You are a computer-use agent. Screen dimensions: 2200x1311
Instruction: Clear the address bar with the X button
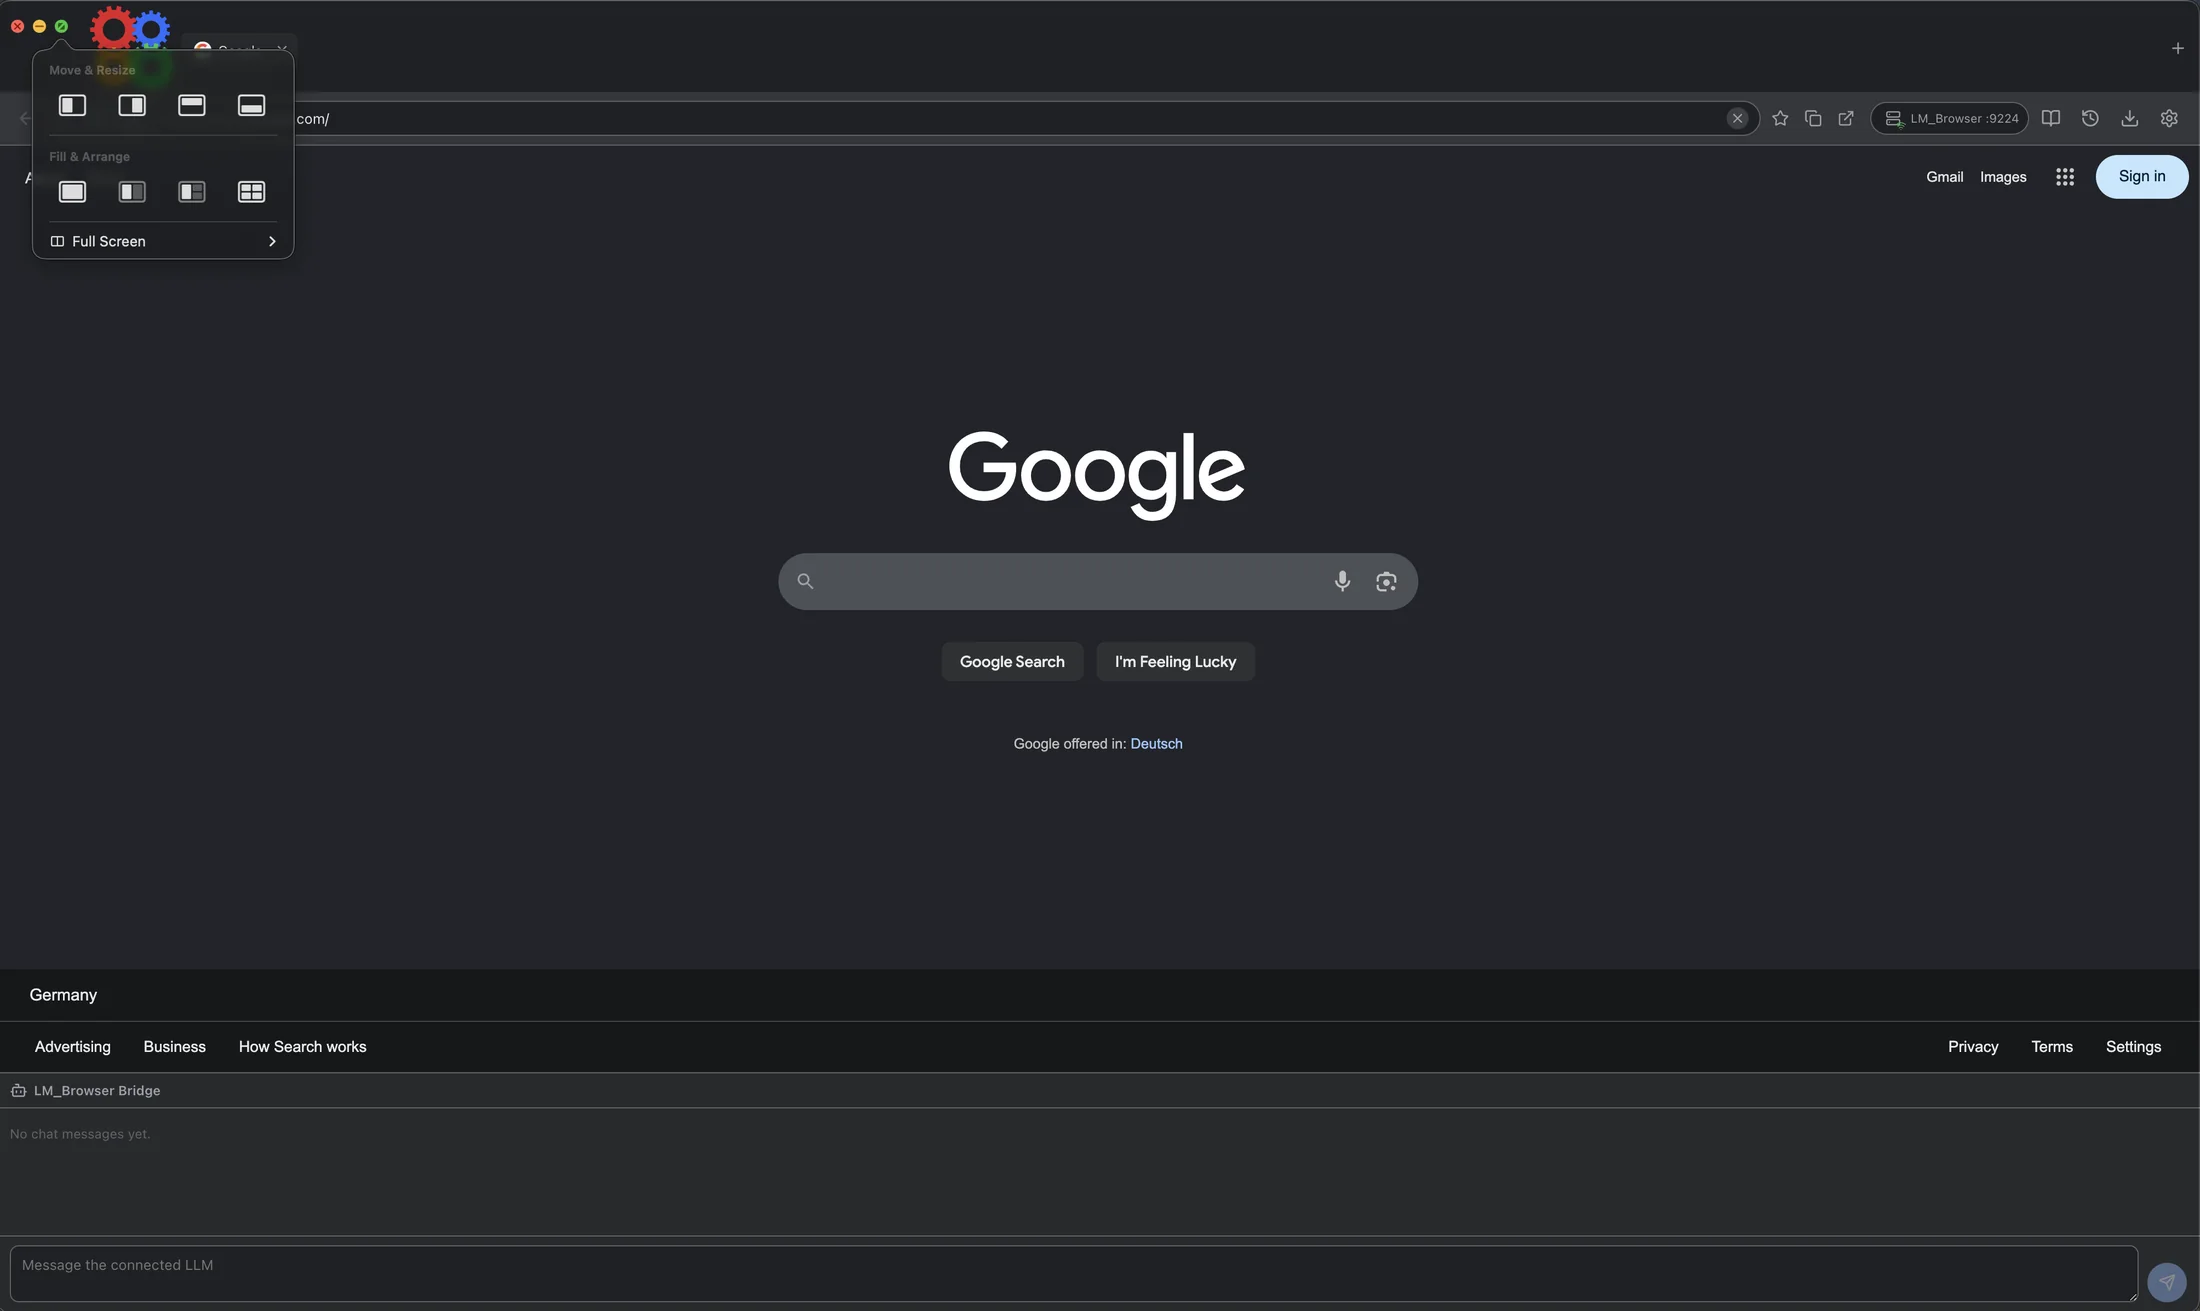click(x=1737, y=118)
